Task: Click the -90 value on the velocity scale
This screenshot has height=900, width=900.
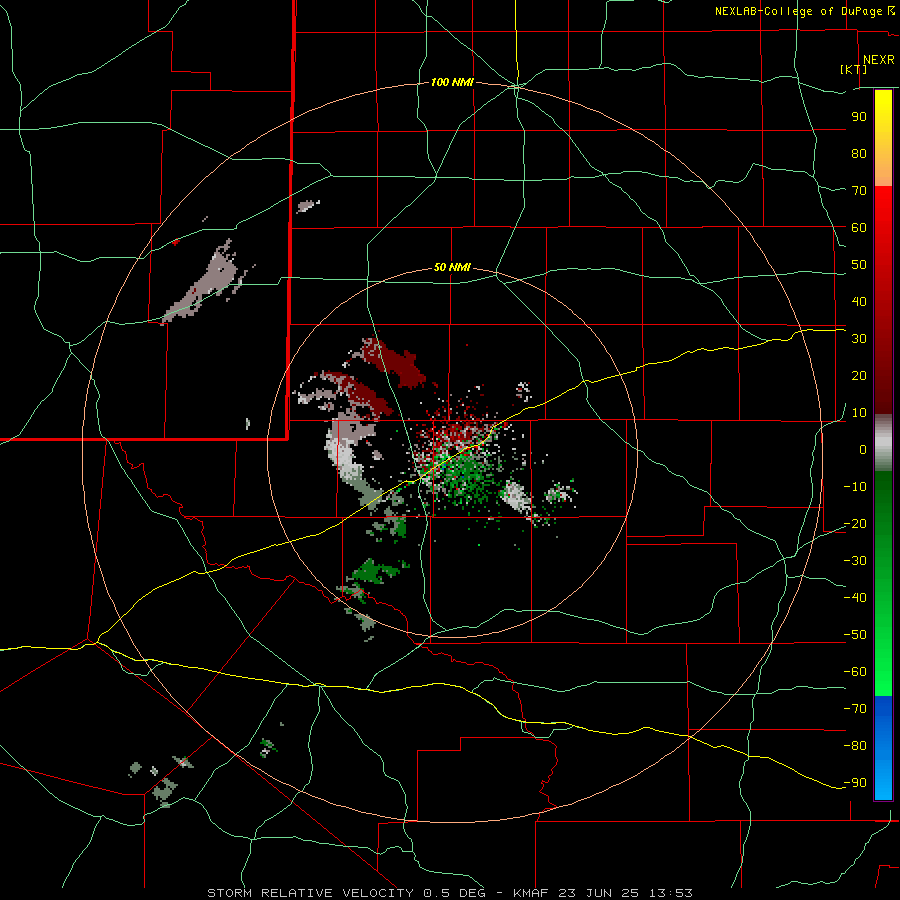Action: click(855, 782)
